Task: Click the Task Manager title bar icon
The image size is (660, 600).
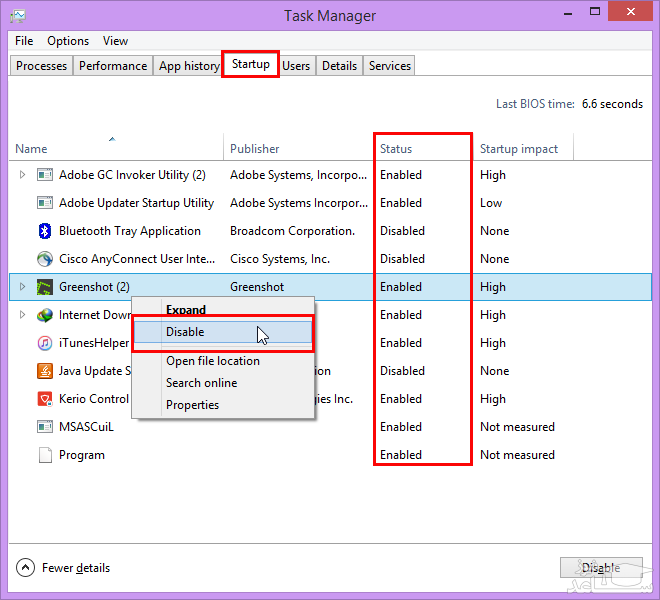Action: (18, 16)
